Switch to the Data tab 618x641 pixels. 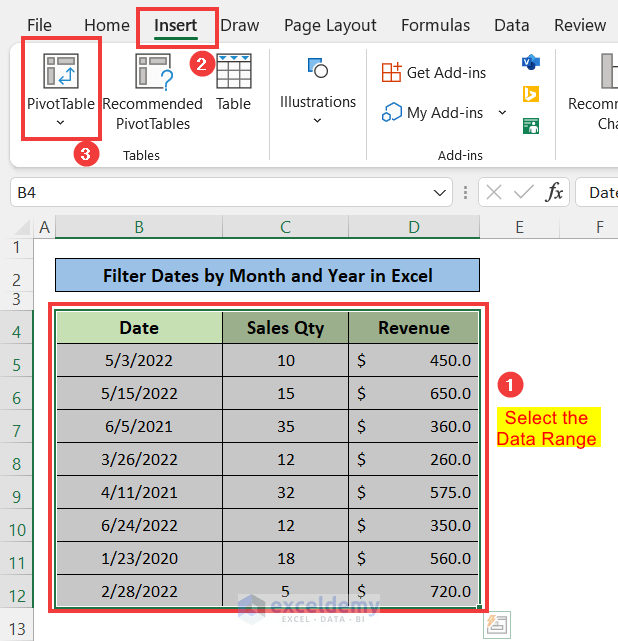point(512,25)
